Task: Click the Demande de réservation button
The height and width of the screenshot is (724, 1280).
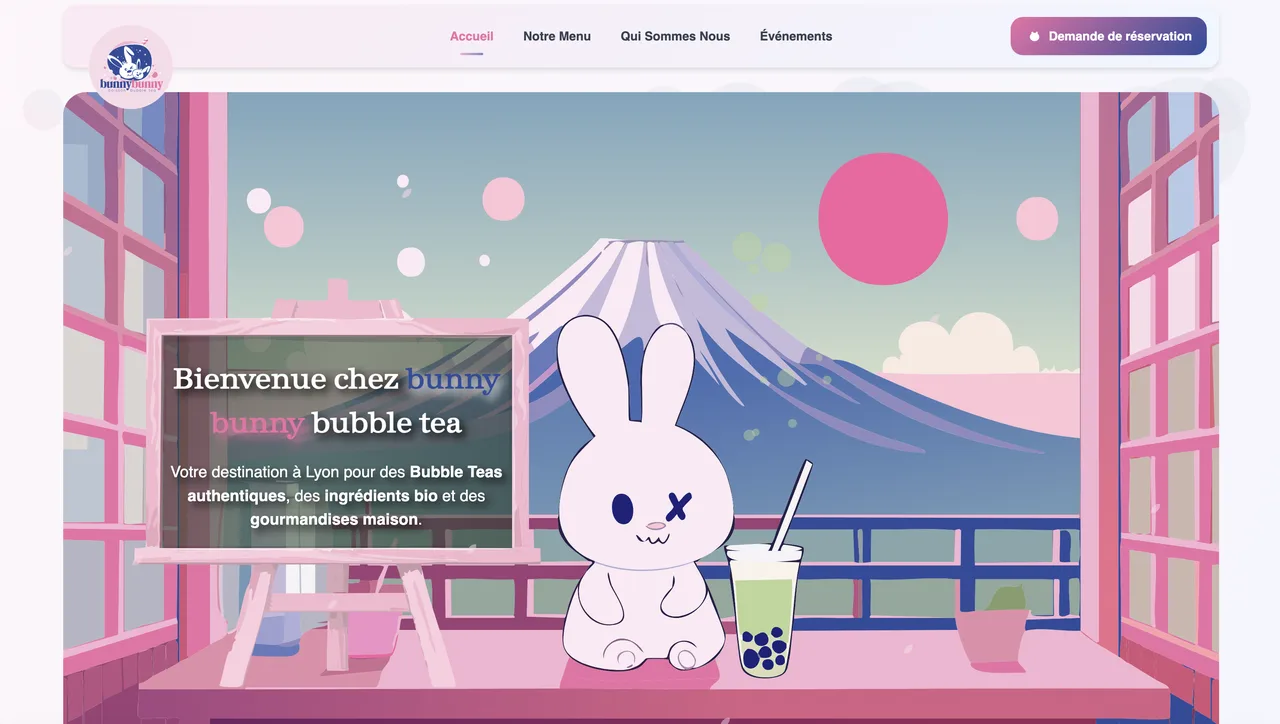Action: [1109, 36]
